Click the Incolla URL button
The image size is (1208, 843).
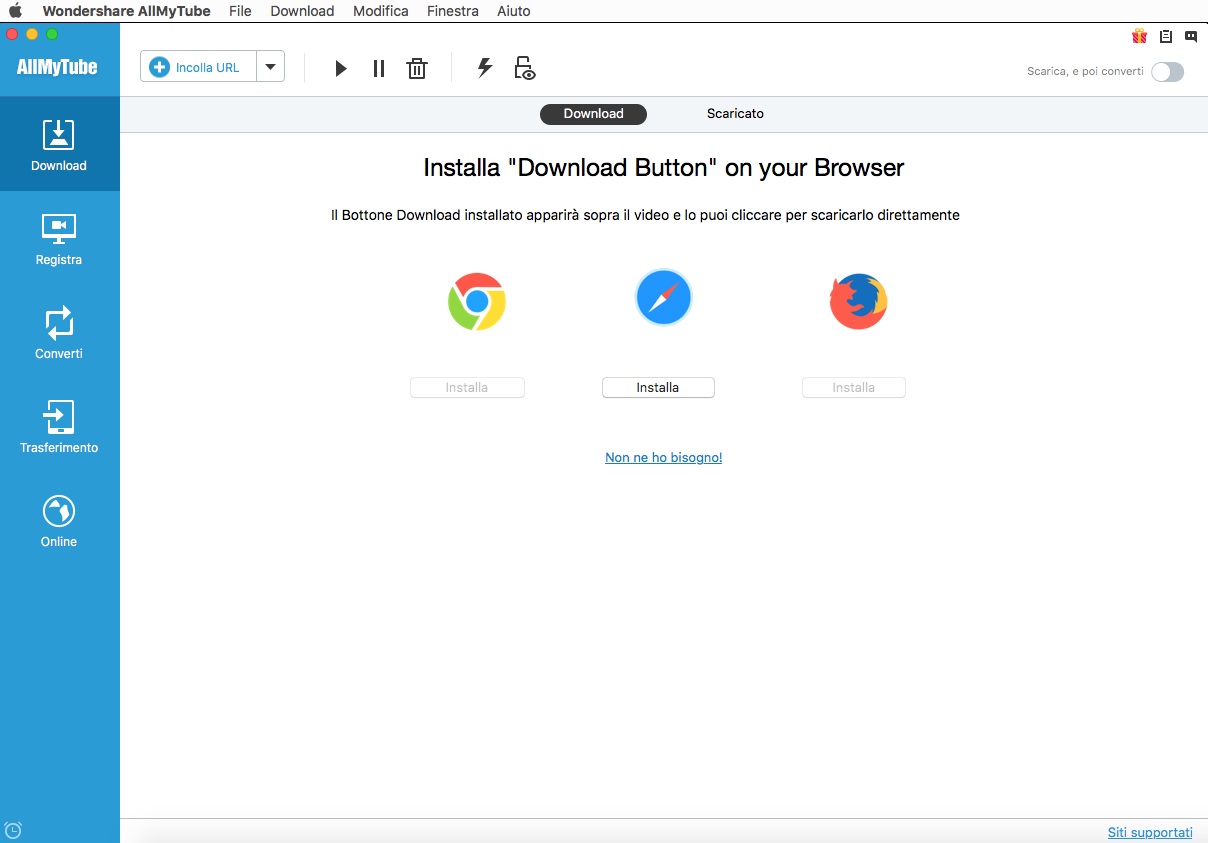point(198,67)
